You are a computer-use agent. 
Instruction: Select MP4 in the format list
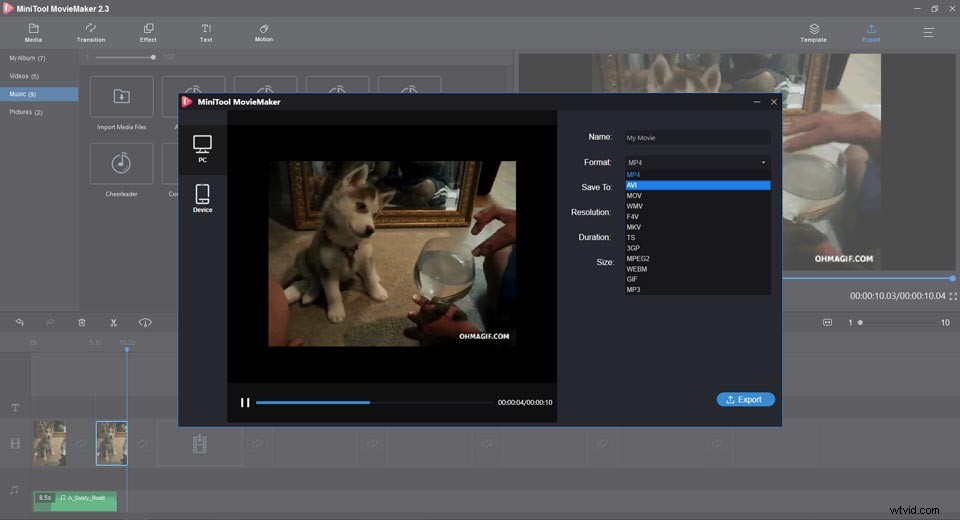point(697,175)
